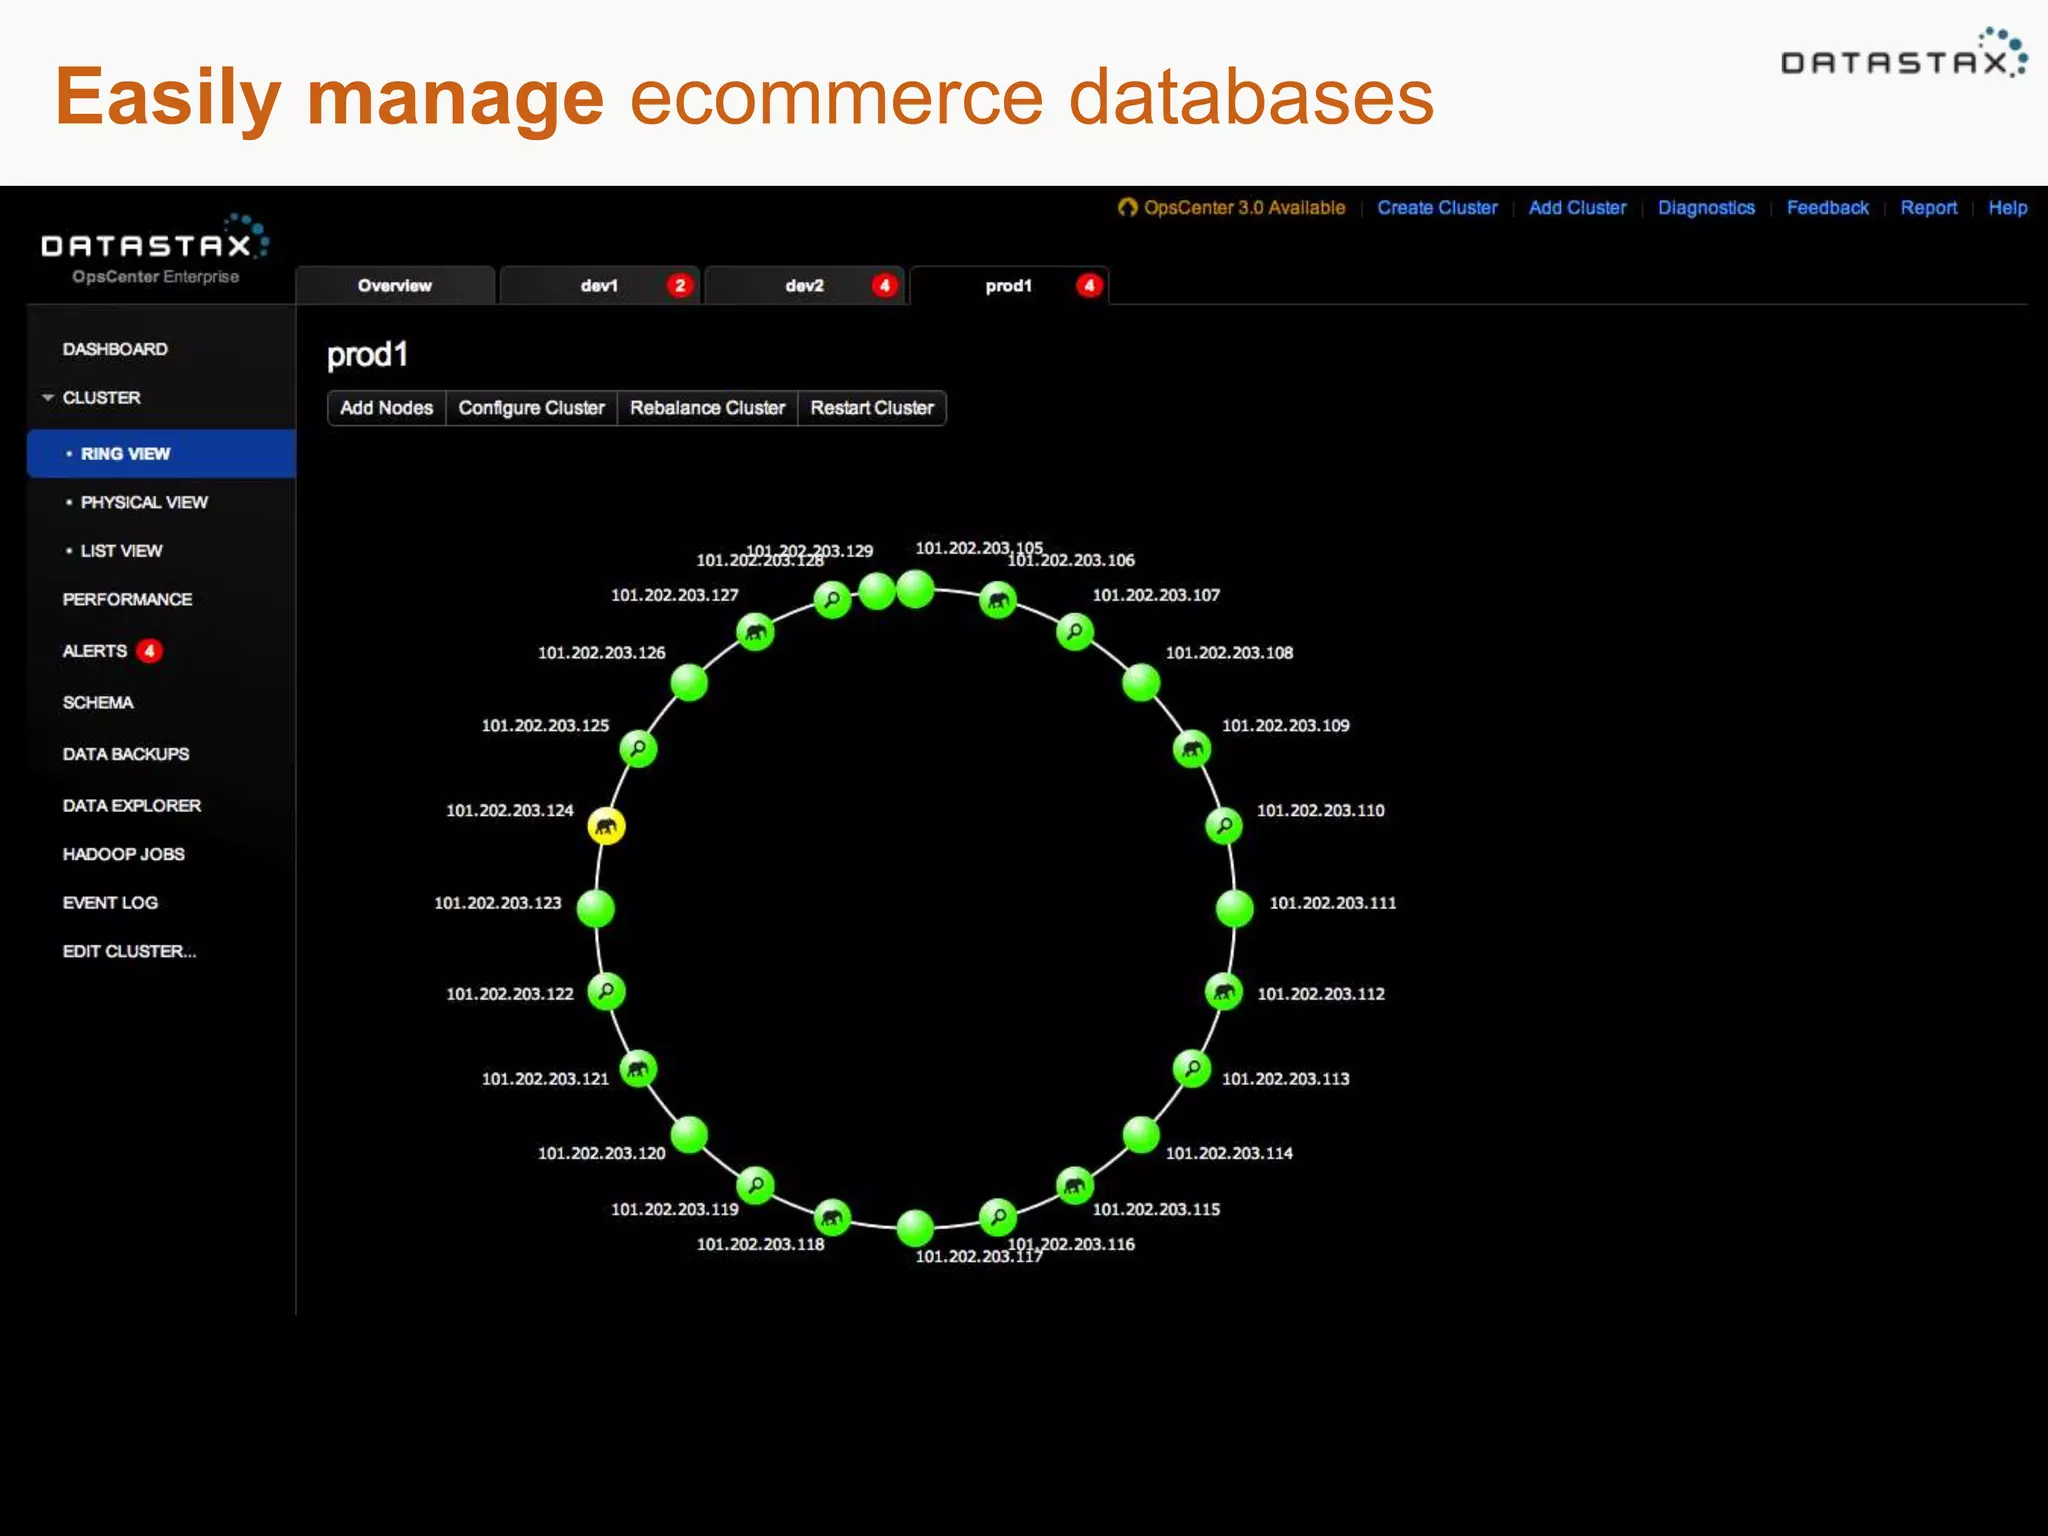Click the Add Cluster link
Image resolution: width=2048 pixels, height=1536 pixels.
tap(1577, 208)
